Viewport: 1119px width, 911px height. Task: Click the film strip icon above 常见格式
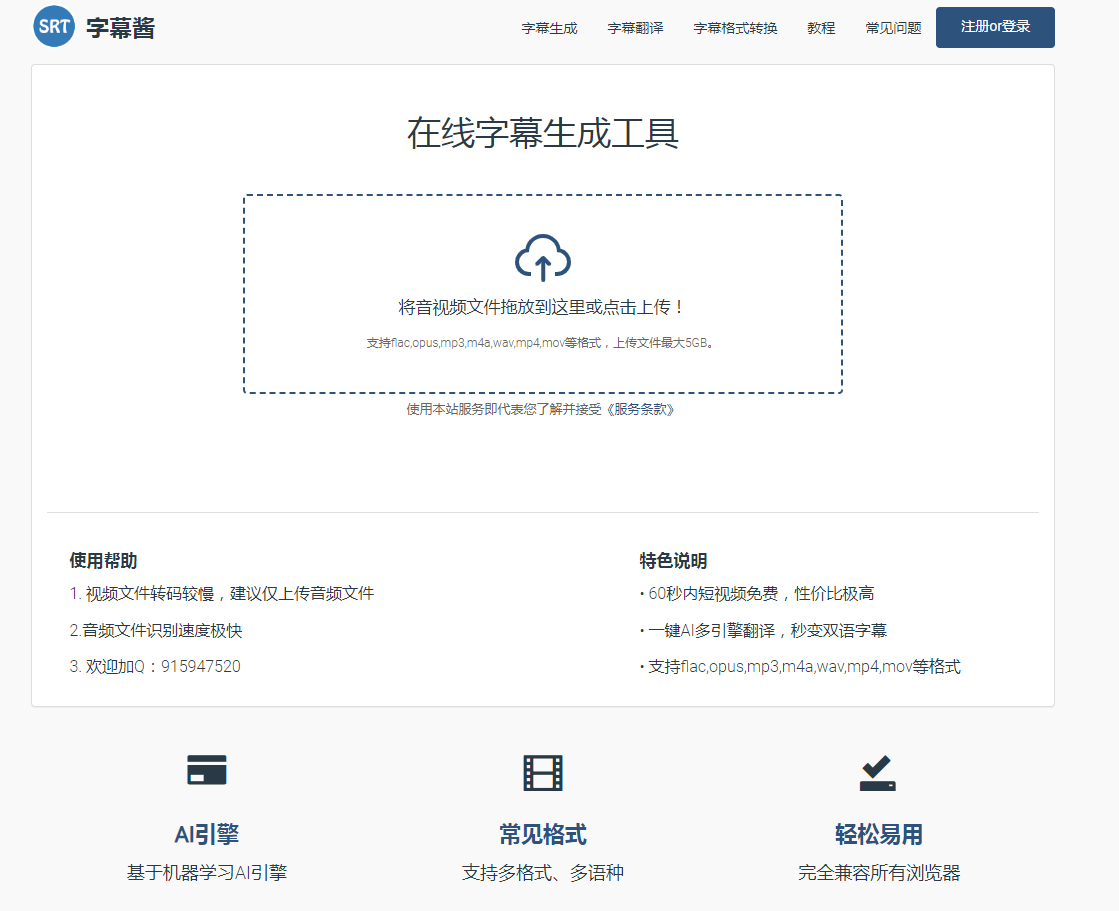click(x=543, y=773)
